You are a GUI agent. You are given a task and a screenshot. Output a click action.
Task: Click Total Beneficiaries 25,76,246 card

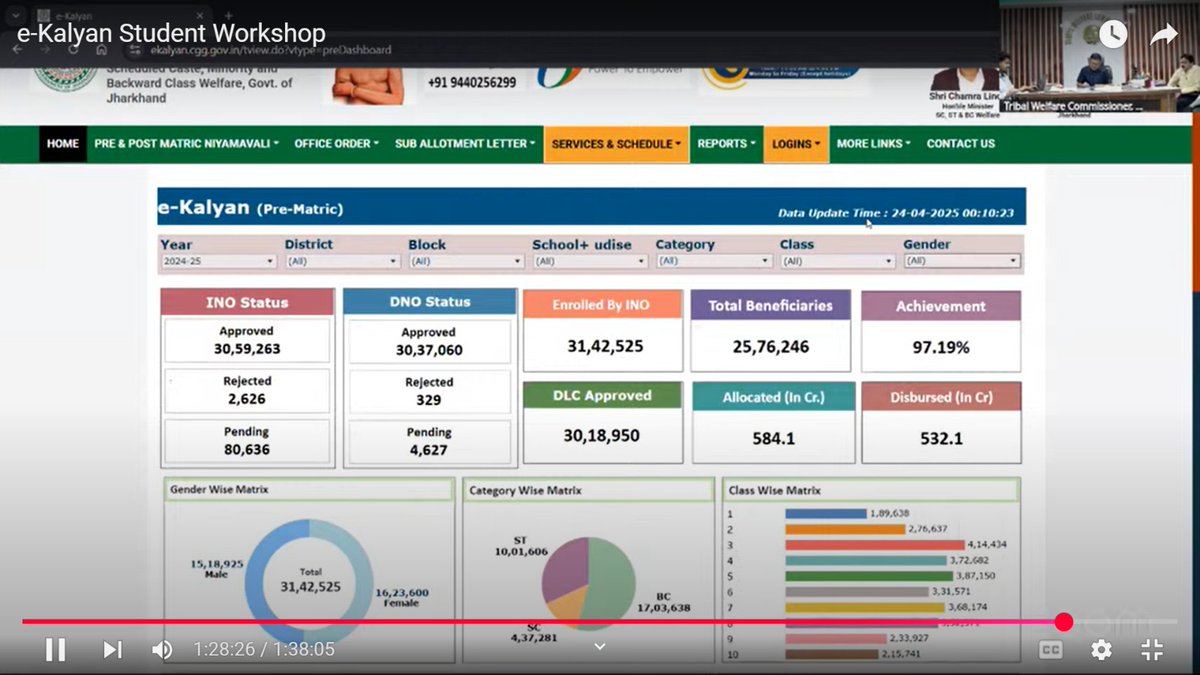(770, 331)
